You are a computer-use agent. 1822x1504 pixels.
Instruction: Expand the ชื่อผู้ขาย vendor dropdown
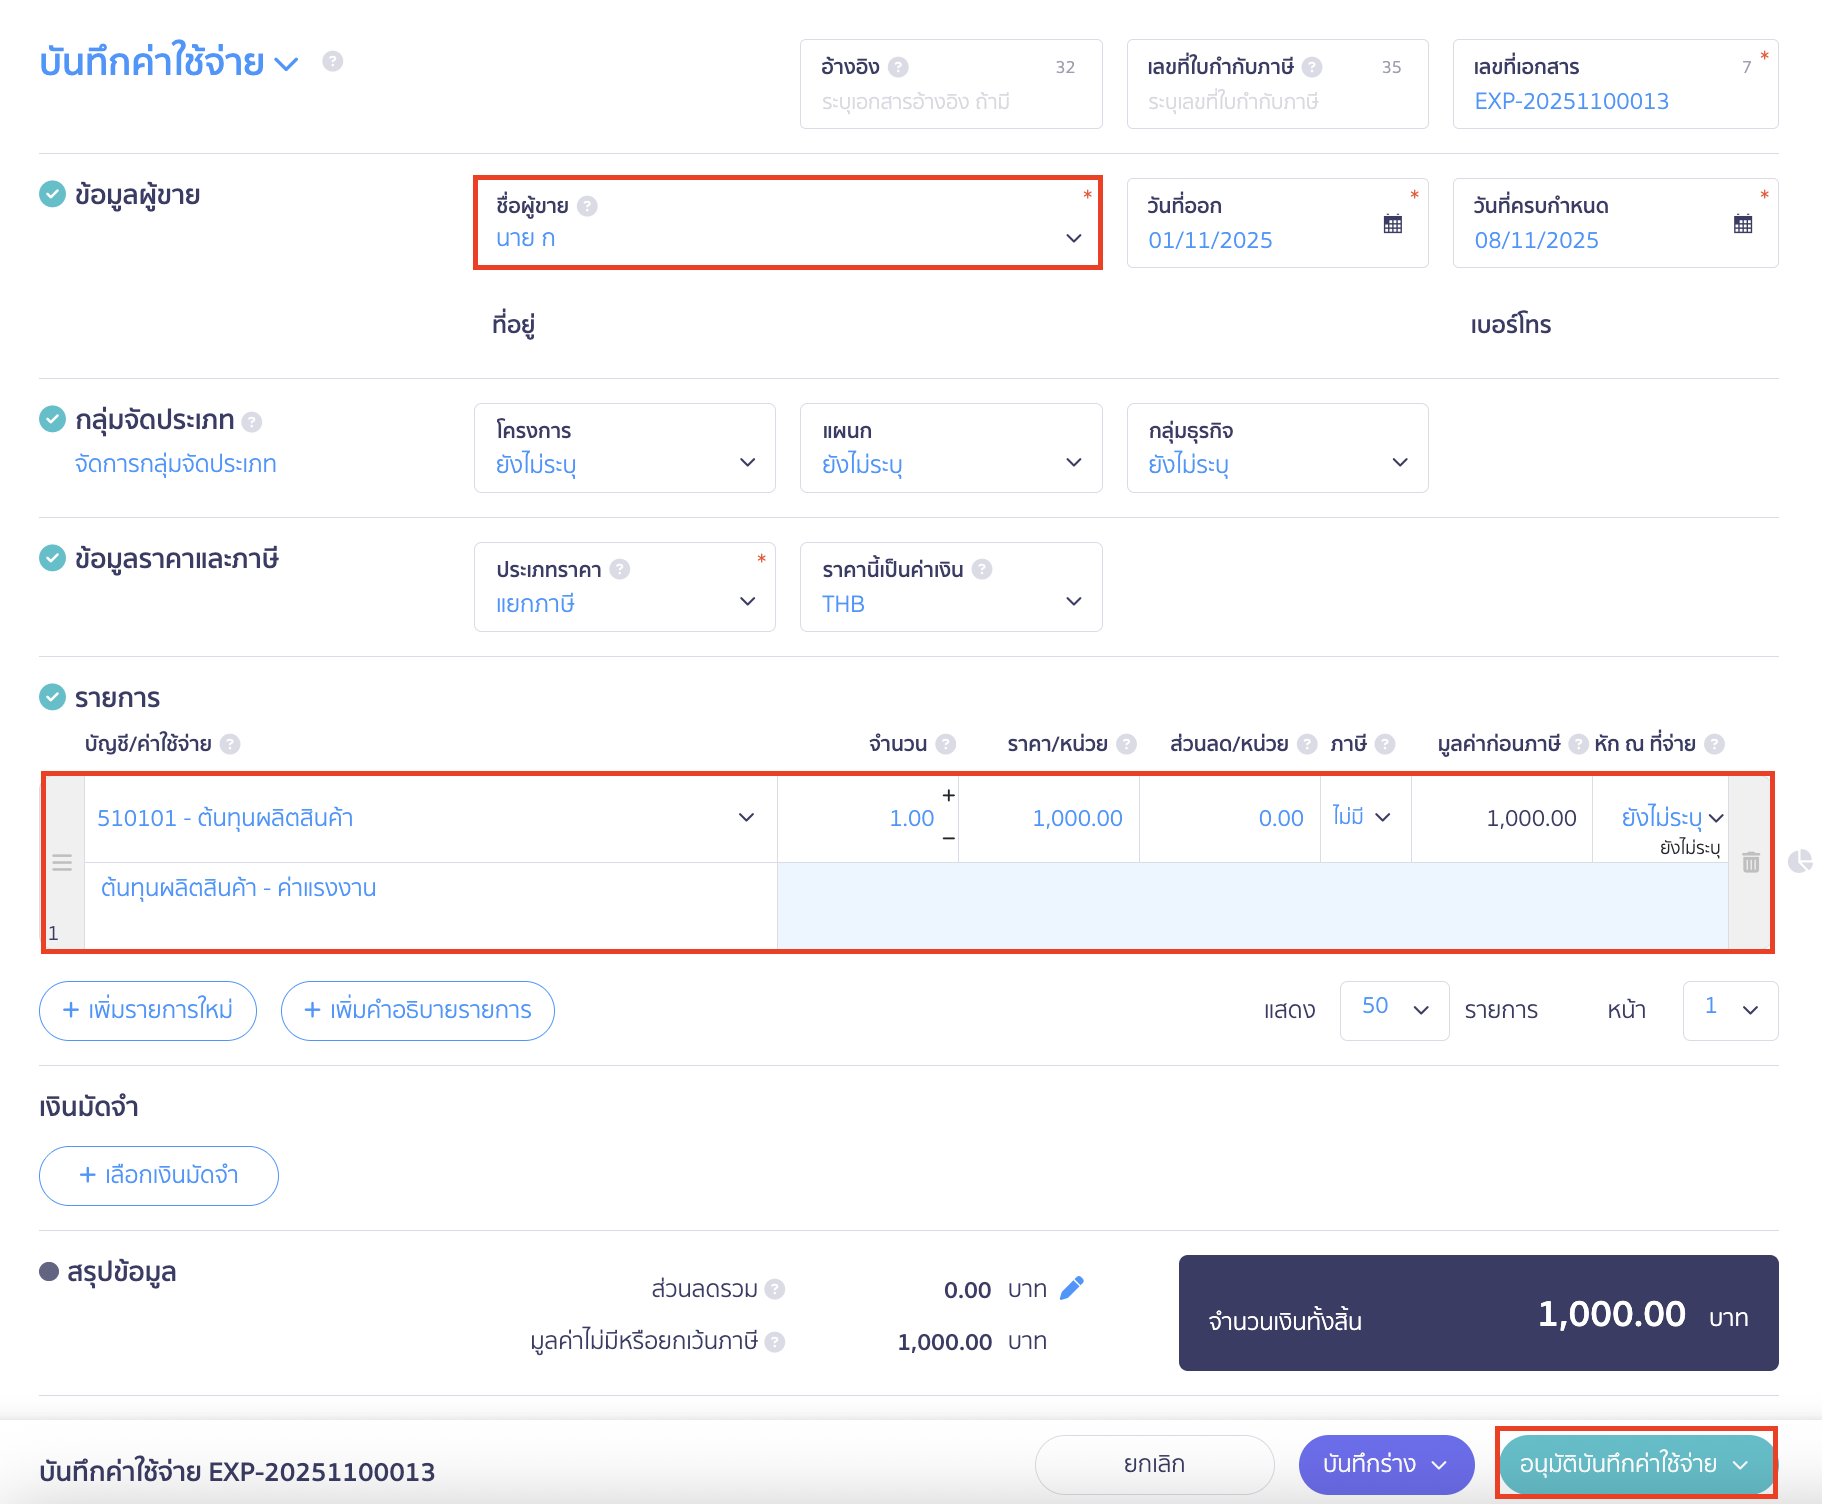pyautogui.click(x=1073, y=238)
